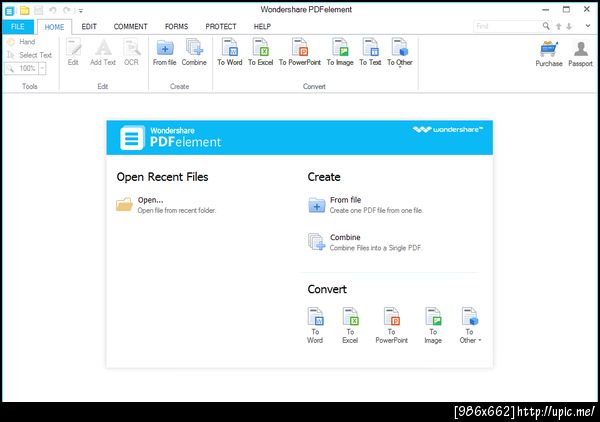Open the COMMENT ribbon tab

coord(130,26)
